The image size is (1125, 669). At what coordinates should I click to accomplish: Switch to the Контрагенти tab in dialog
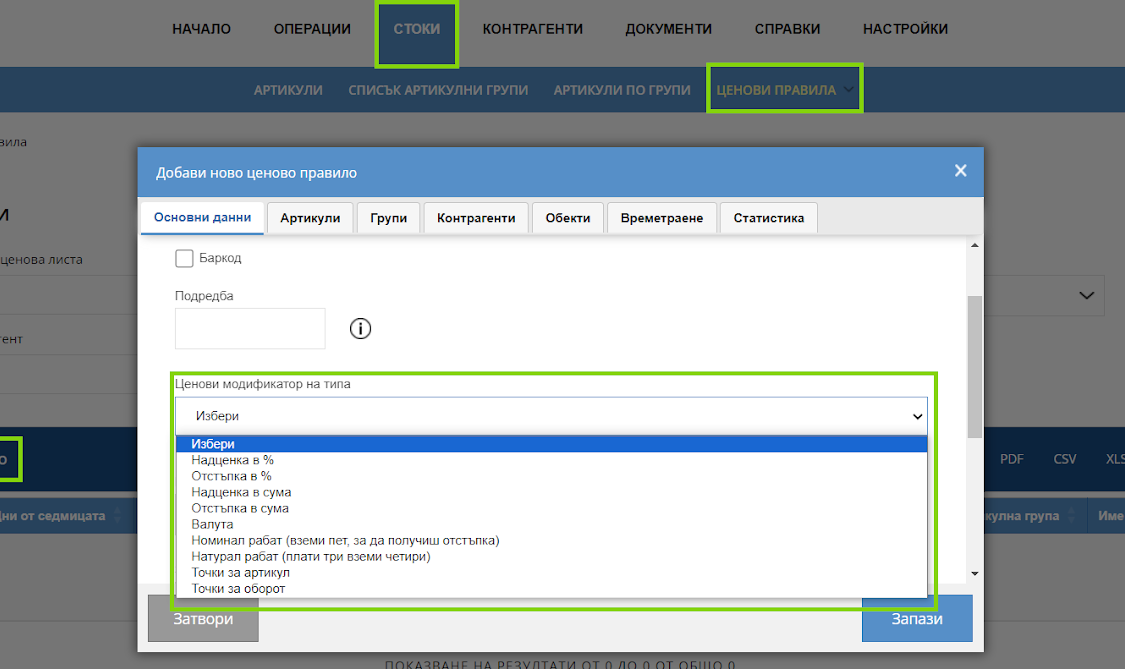coord(476,218)
